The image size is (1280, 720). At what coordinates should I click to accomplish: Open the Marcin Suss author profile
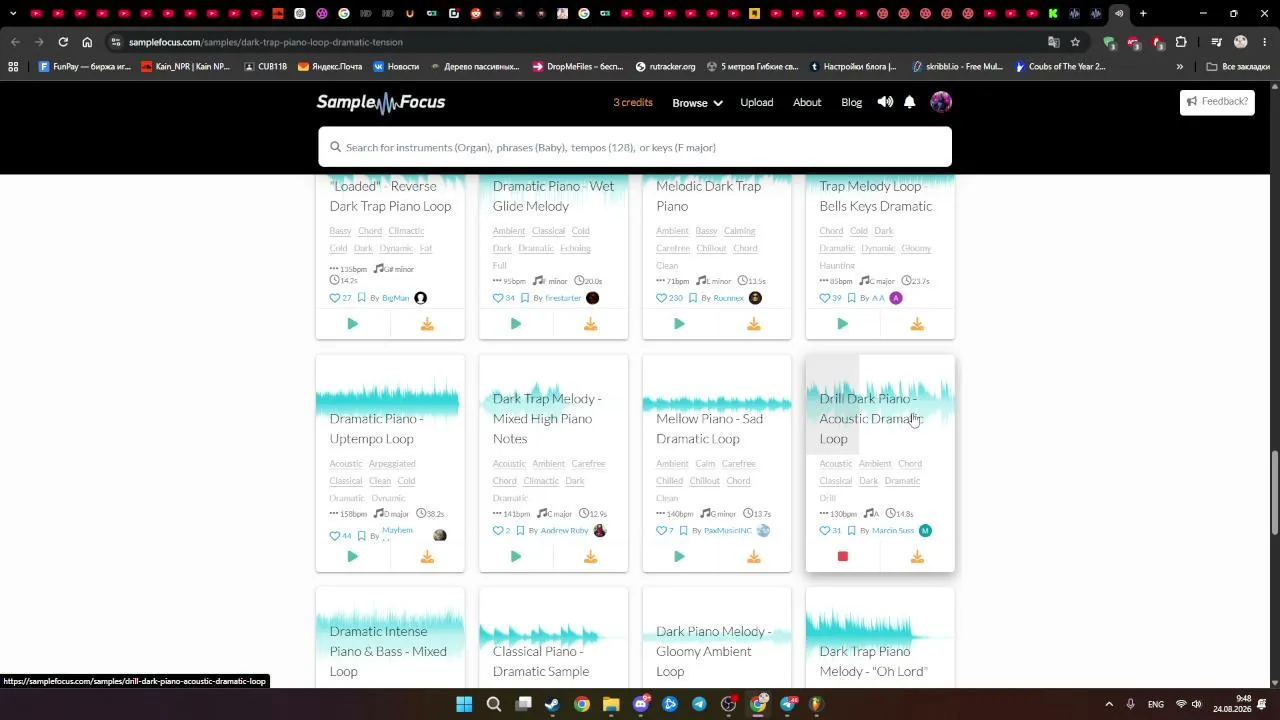pyautogui.click(x=893, y=530)
